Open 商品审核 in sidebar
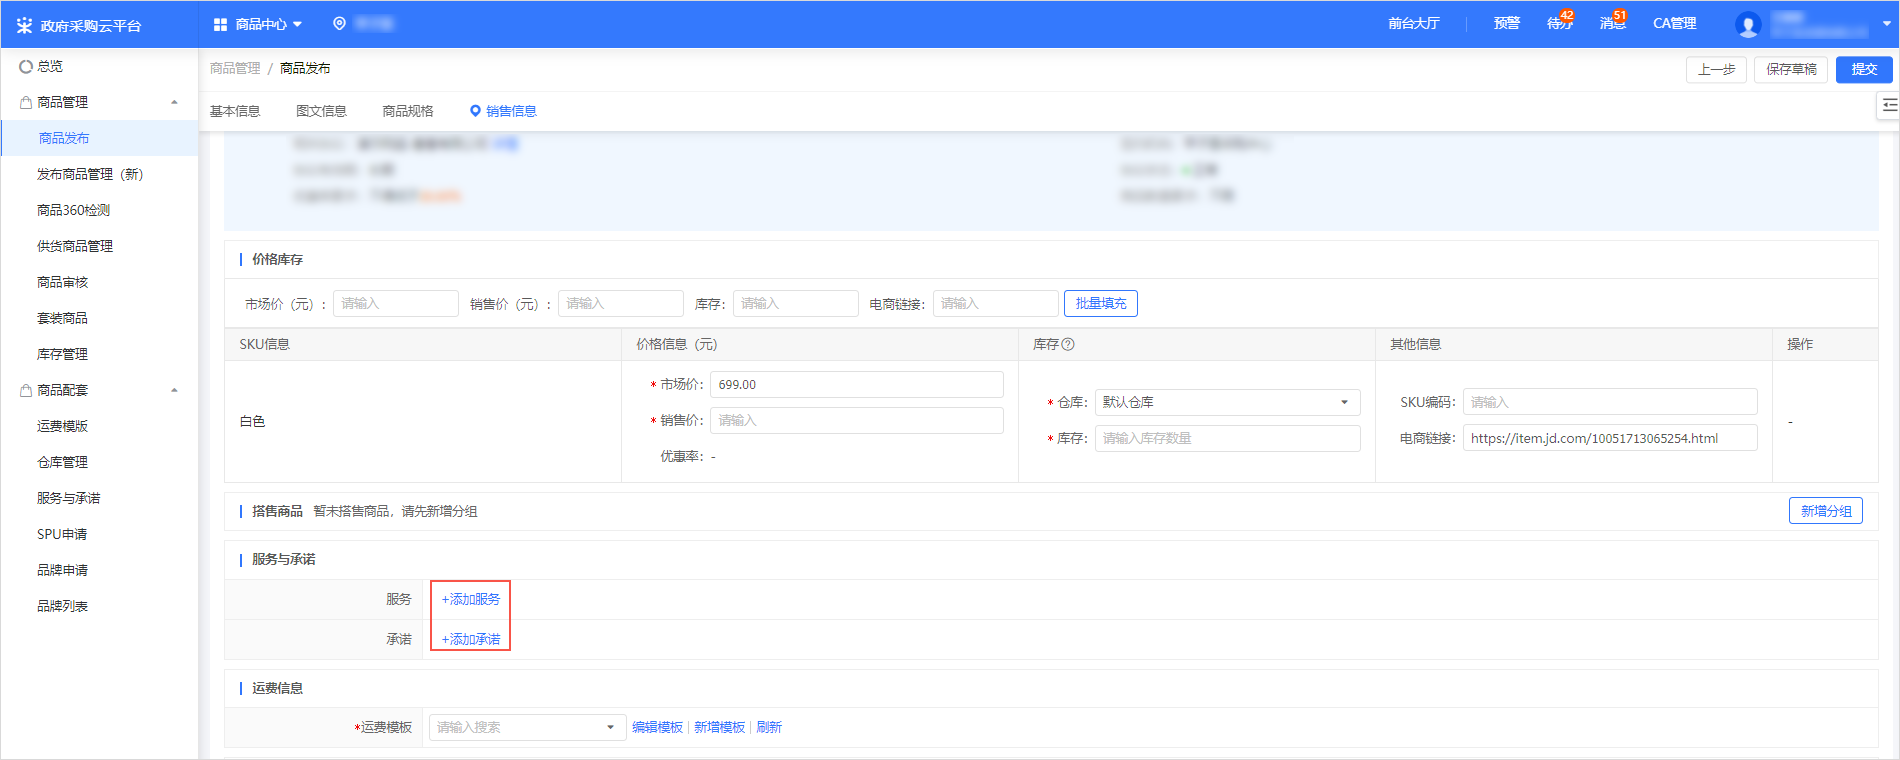 click(62, 282)
